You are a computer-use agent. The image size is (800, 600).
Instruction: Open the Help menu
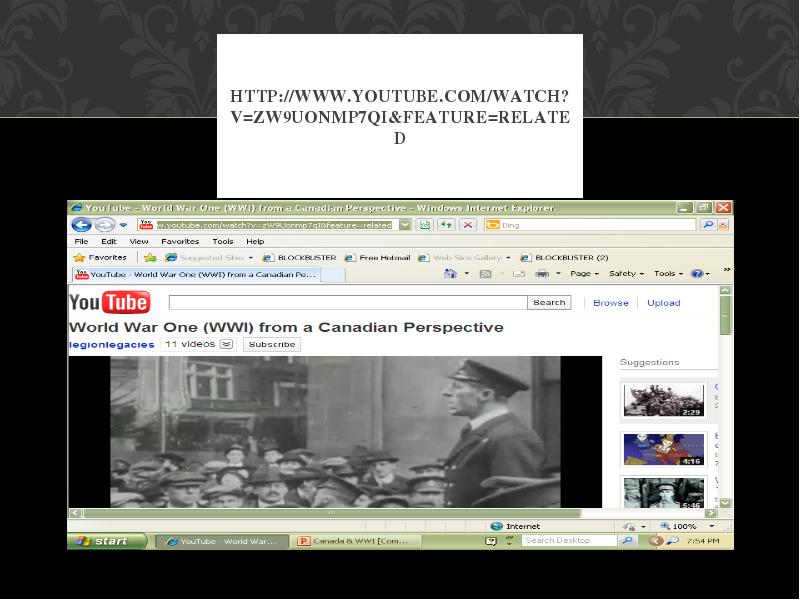click(x=255, y=241)
